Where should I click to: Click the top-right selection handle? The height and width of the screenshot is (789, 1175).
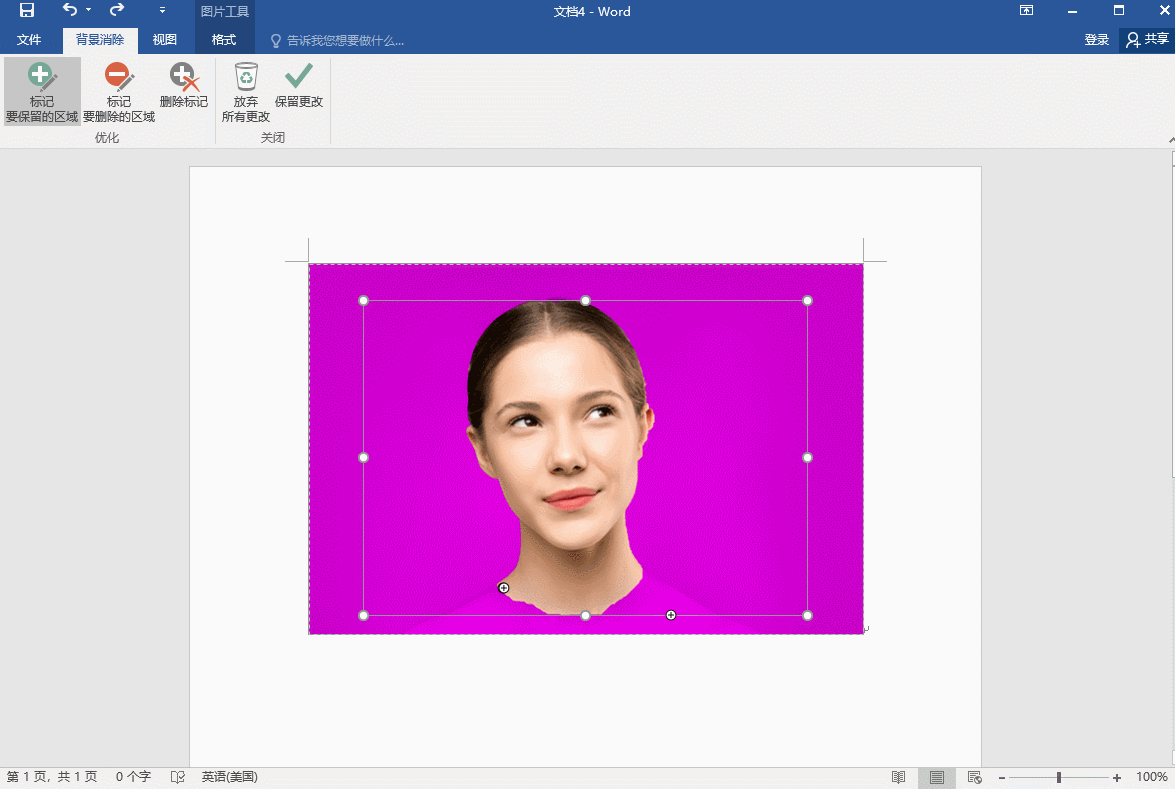(807, 300)
